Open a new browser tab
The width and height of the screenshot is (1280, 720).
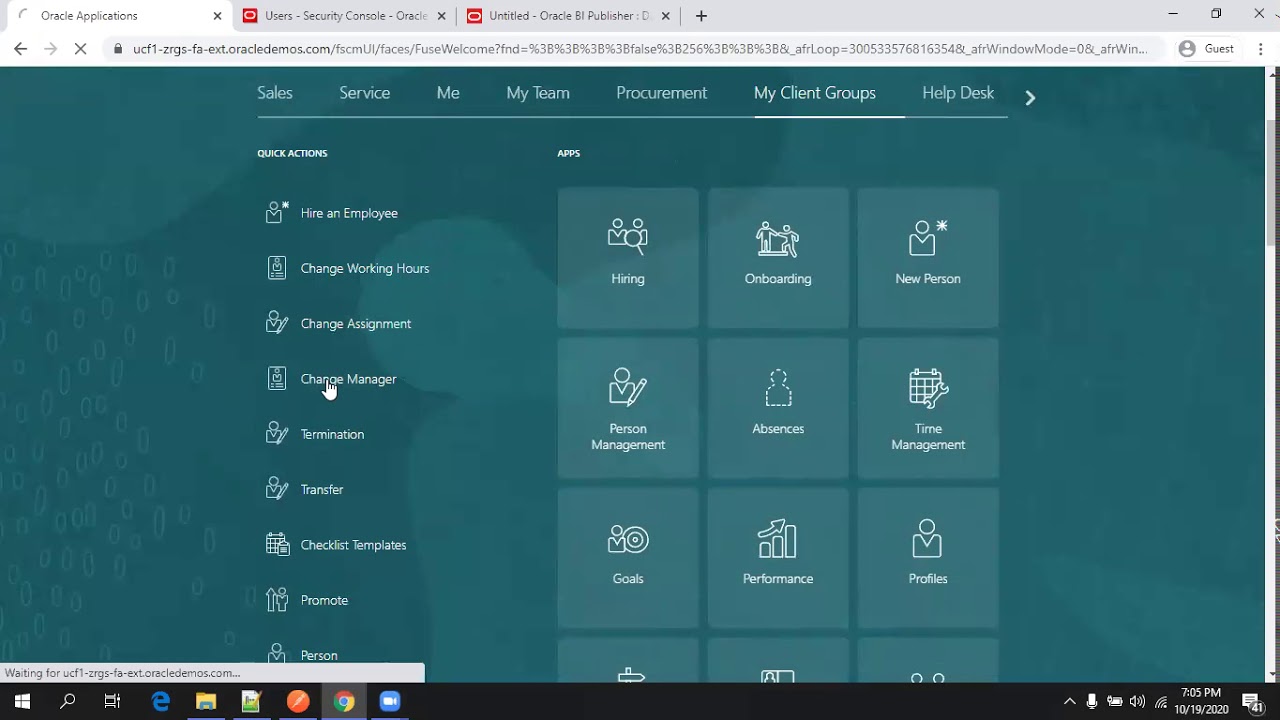click(701, 16)
